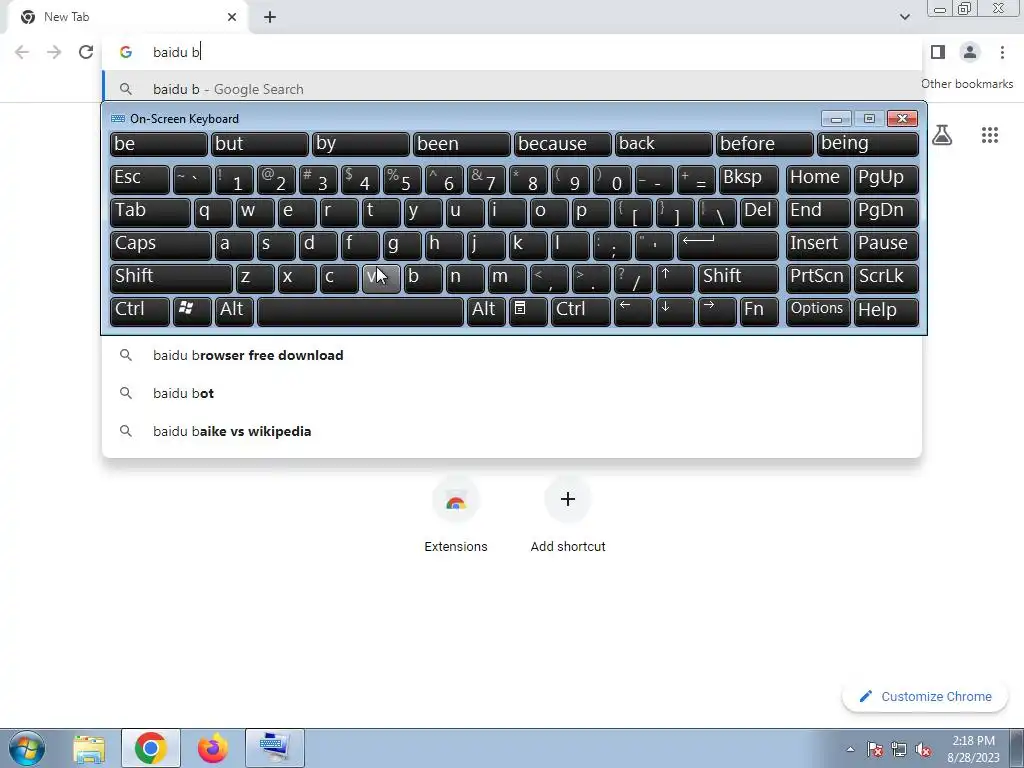Viewport: 1024px width, 768px height.
Task: Click the letter b key
Action: [x=423, y=278]
